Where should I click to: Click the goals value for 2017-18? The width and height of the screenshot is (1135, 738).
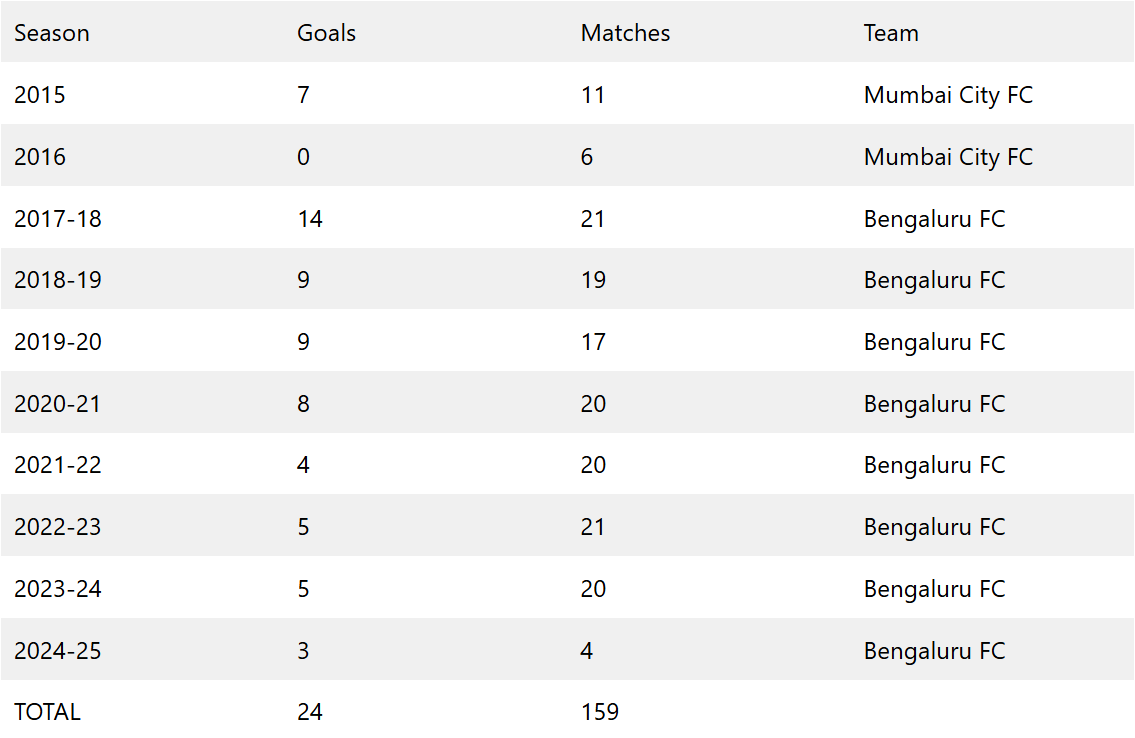tap(310, 219)
